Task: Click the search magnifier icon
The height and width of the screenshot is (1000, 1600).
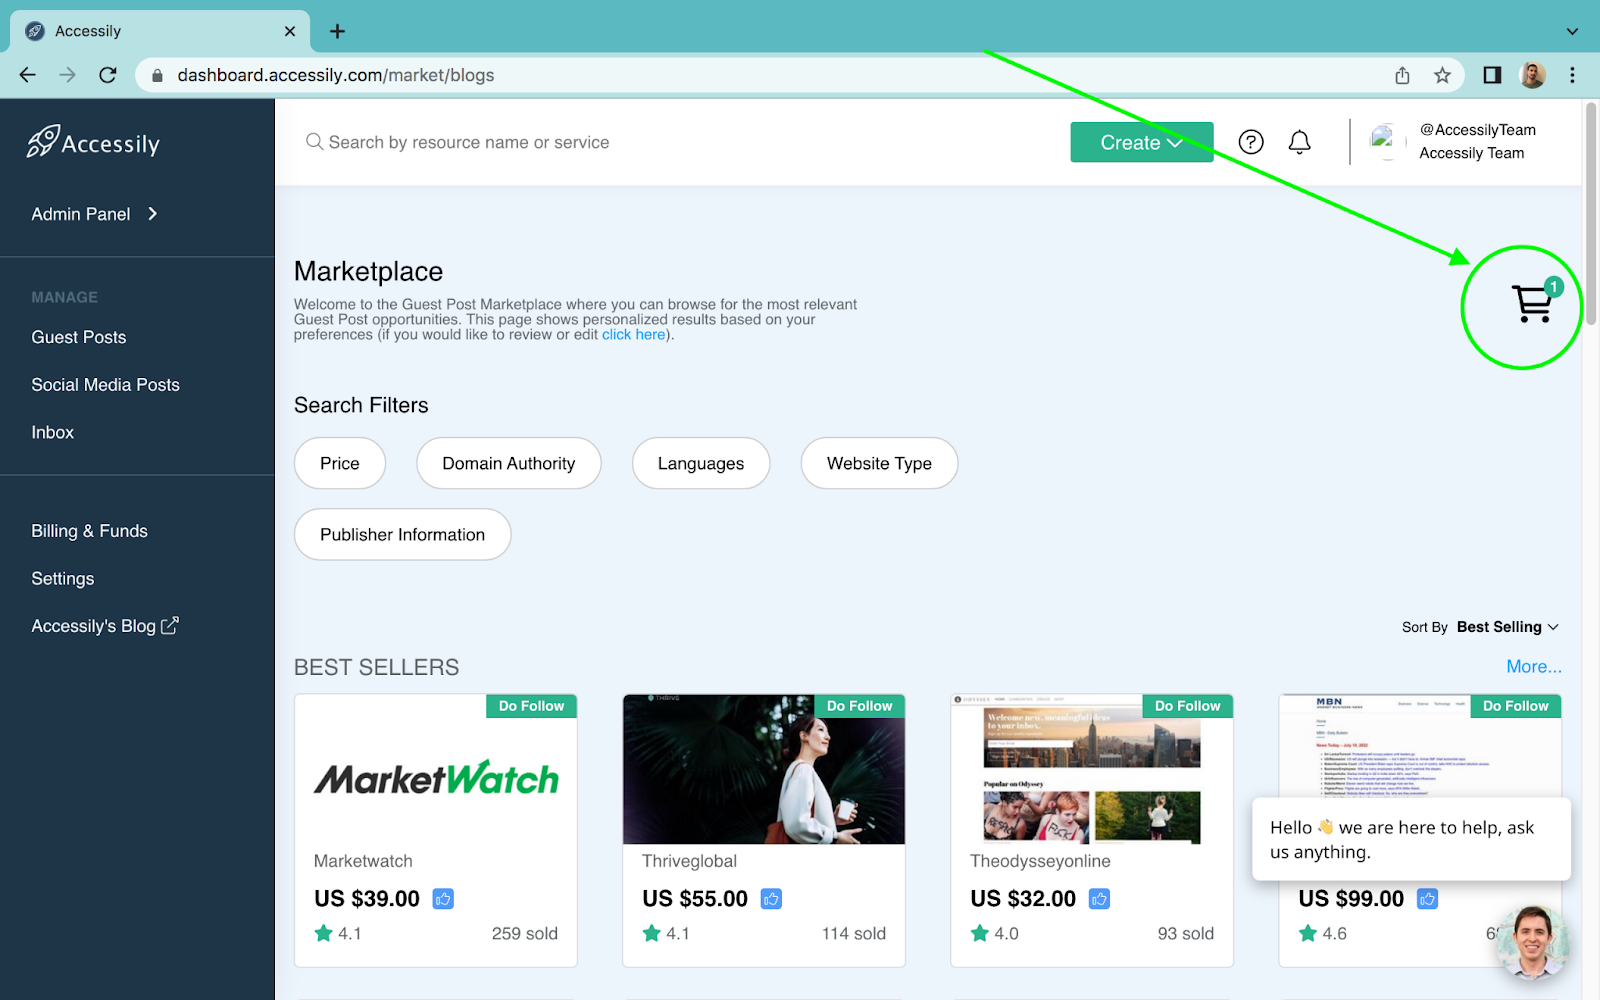Action: pyautogui.click(x=314, y=142)
